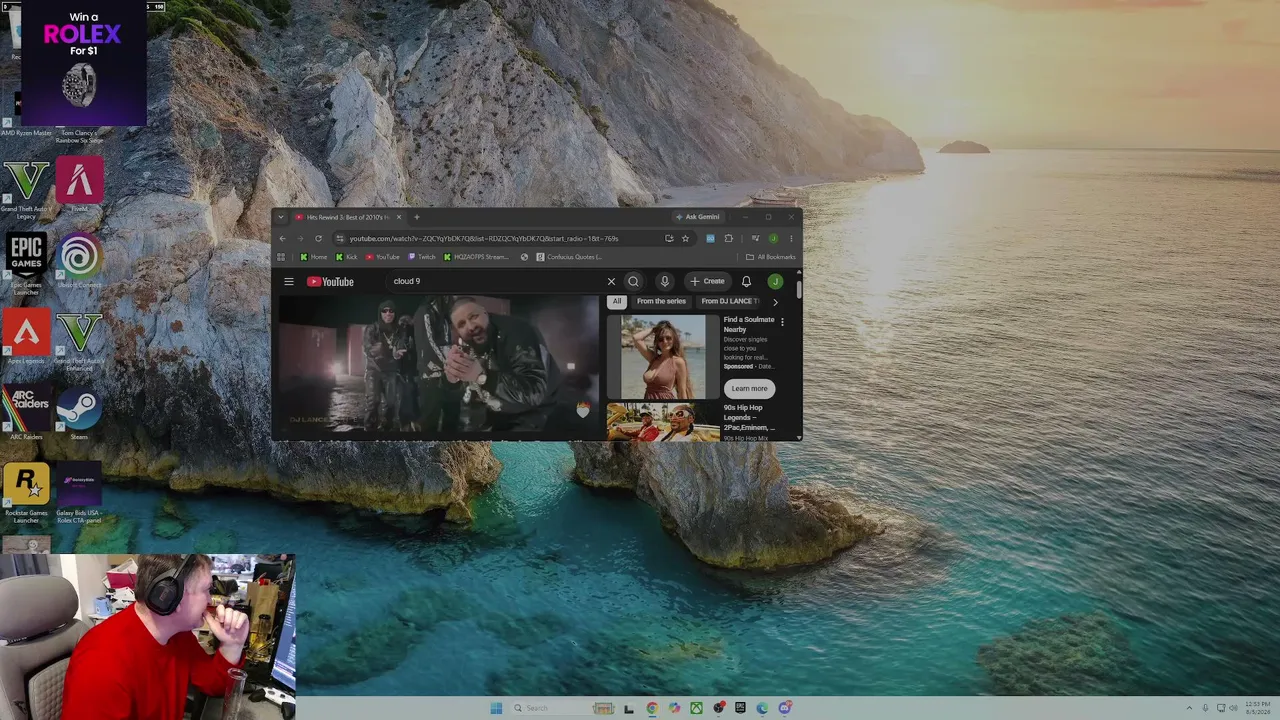Open the Twitch bookmark
The height and width of the screenshot is (720, 1280).
[x=422, y=257]
